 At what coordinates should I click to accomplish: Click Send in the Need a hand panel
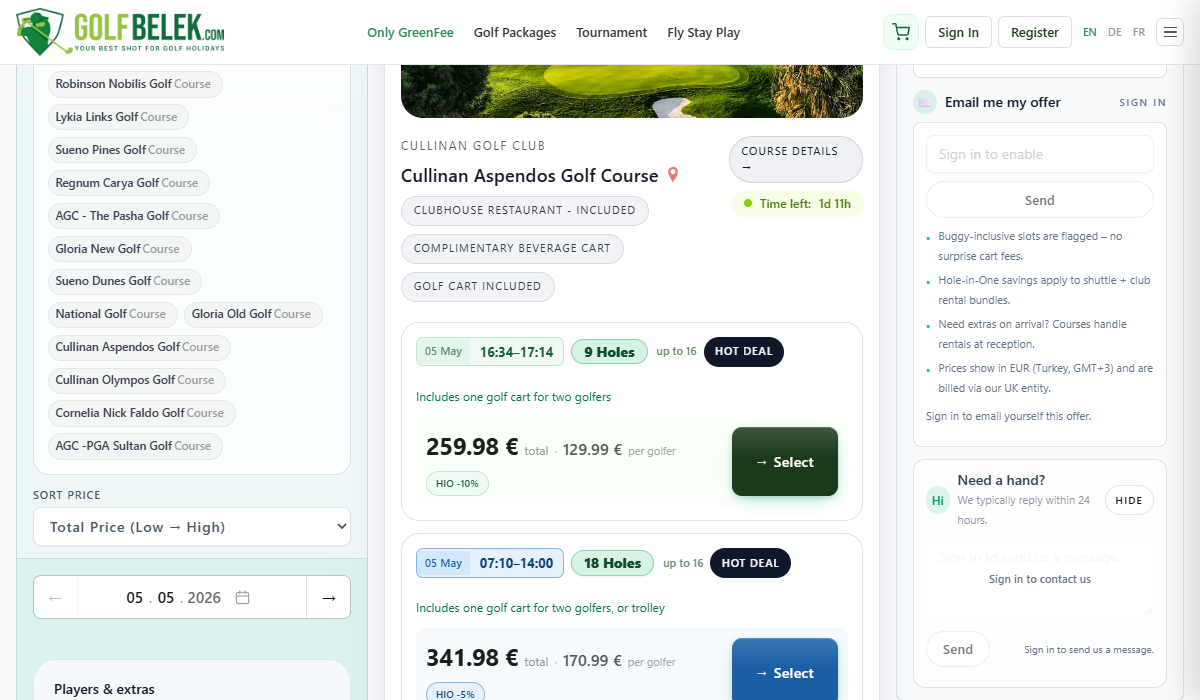[958, 649]
